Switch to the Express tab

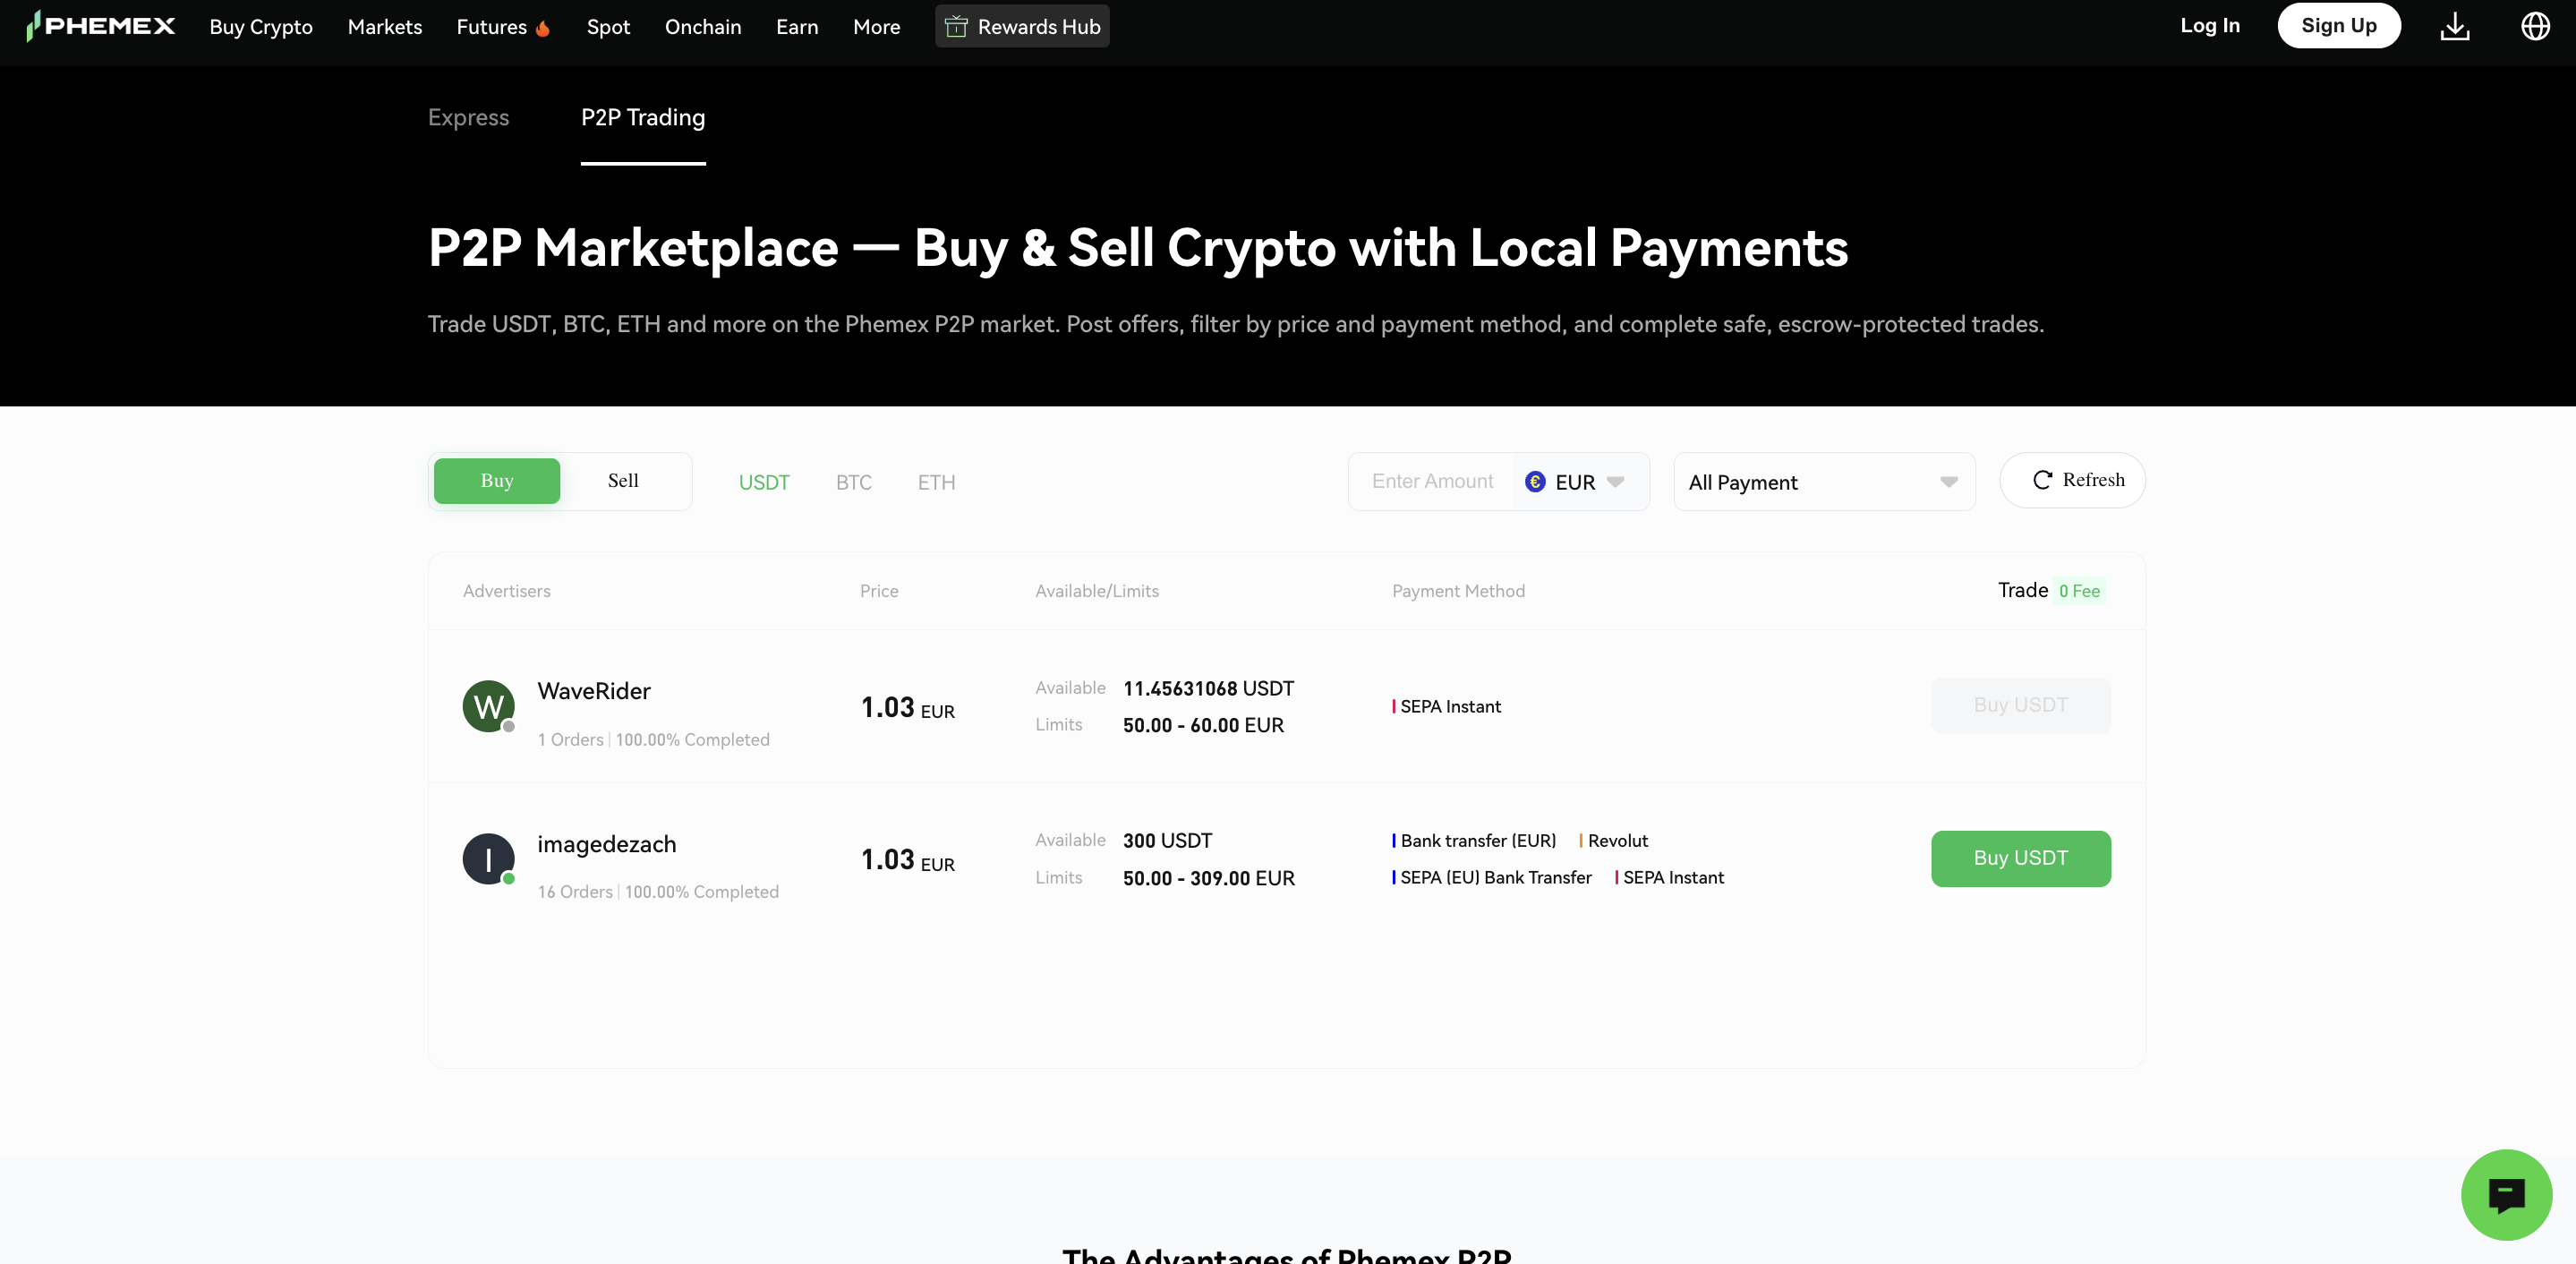[468, 117]
